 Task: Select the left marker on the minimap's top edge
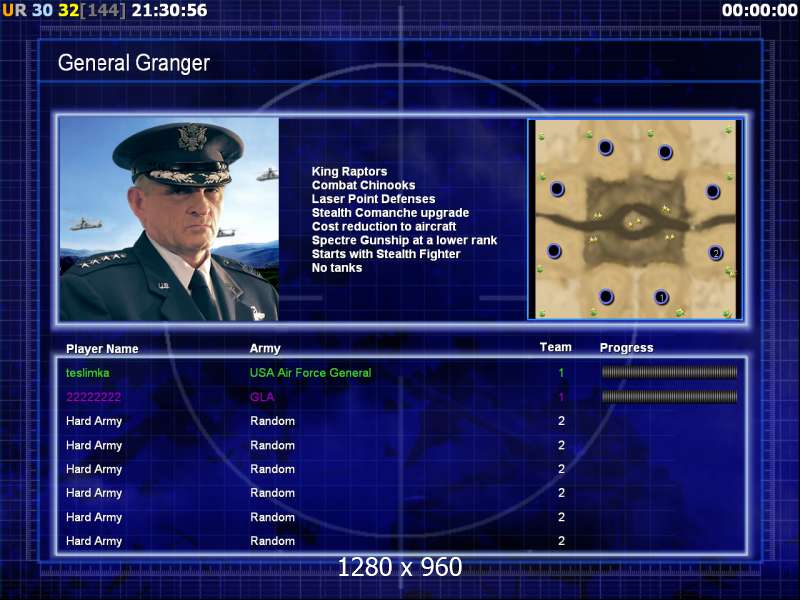(x=606, y=147)
